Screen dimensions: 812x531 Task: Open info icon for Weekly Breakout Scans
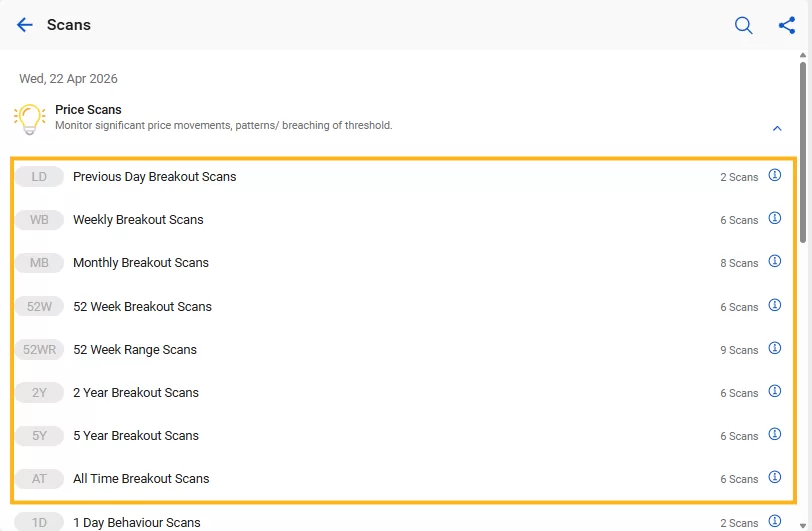(x=774, y=219)
